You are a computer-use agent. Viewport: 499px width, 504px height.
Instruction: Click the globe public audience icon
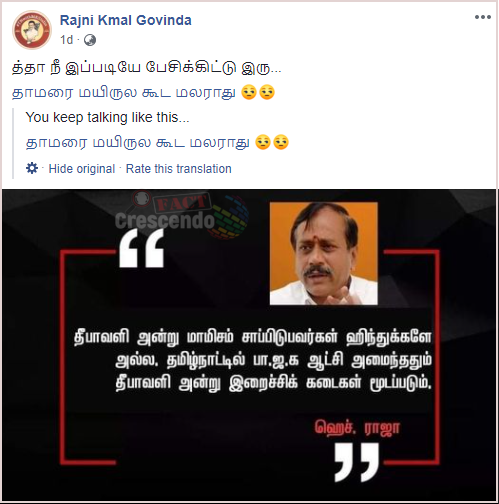click(90, 40)
